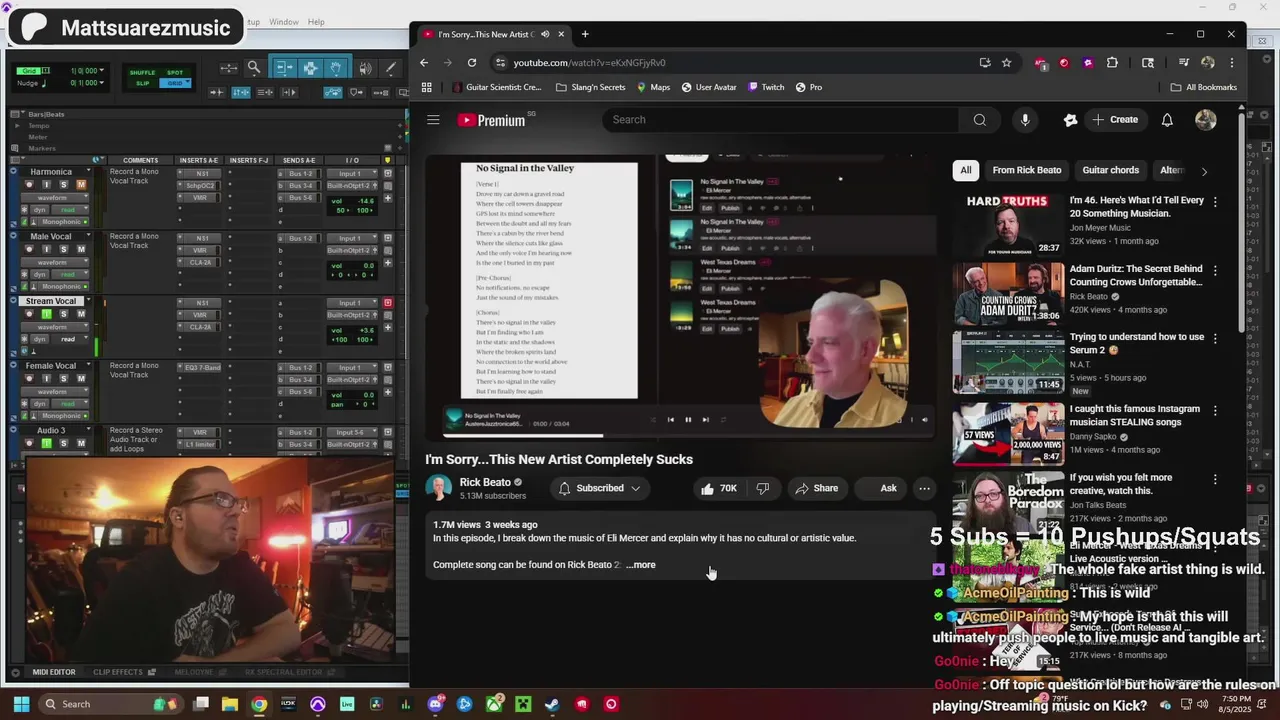
Task: Open the YouTube hamburger guide menu
Action: [x=433, y=120]
